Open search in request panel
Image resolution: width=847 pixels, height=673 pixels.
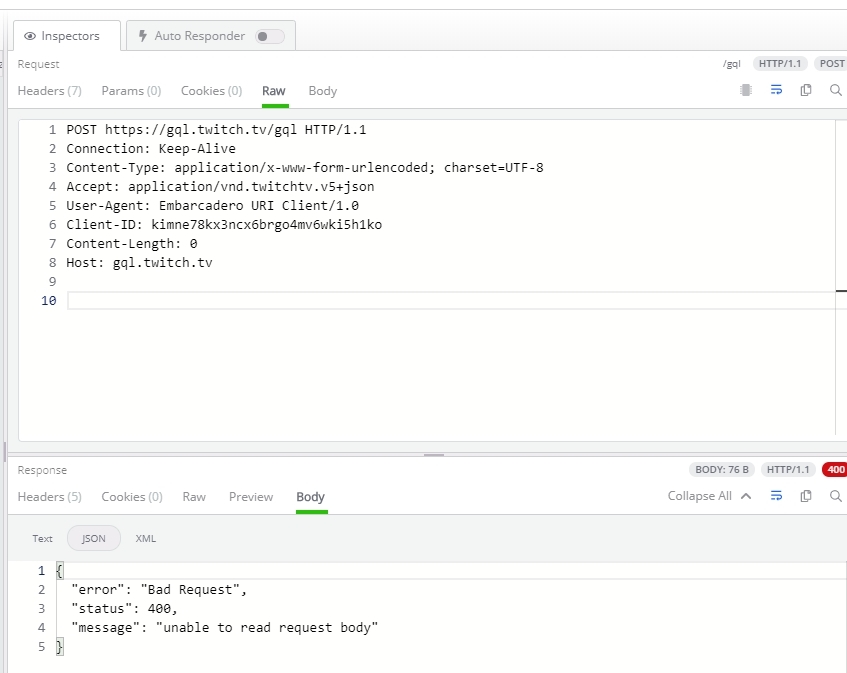835,90
